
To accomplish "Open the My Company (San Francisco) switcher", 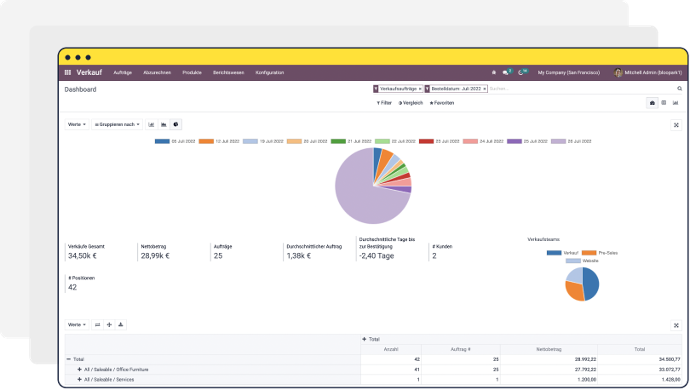I will [569, 73].
